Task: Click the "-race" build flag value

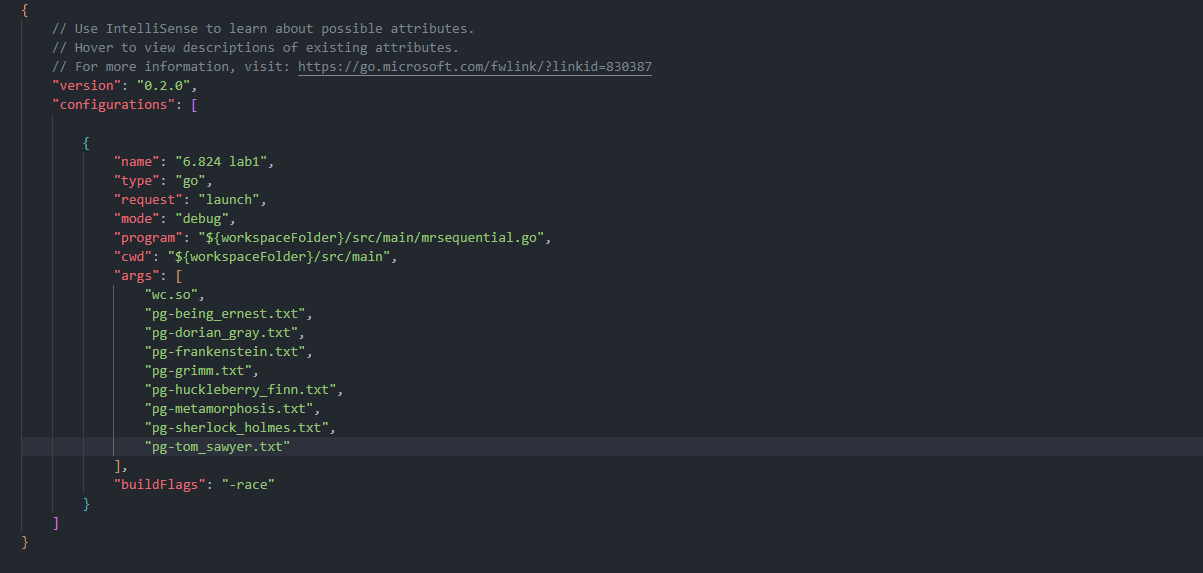Action: tap(247, 484)
